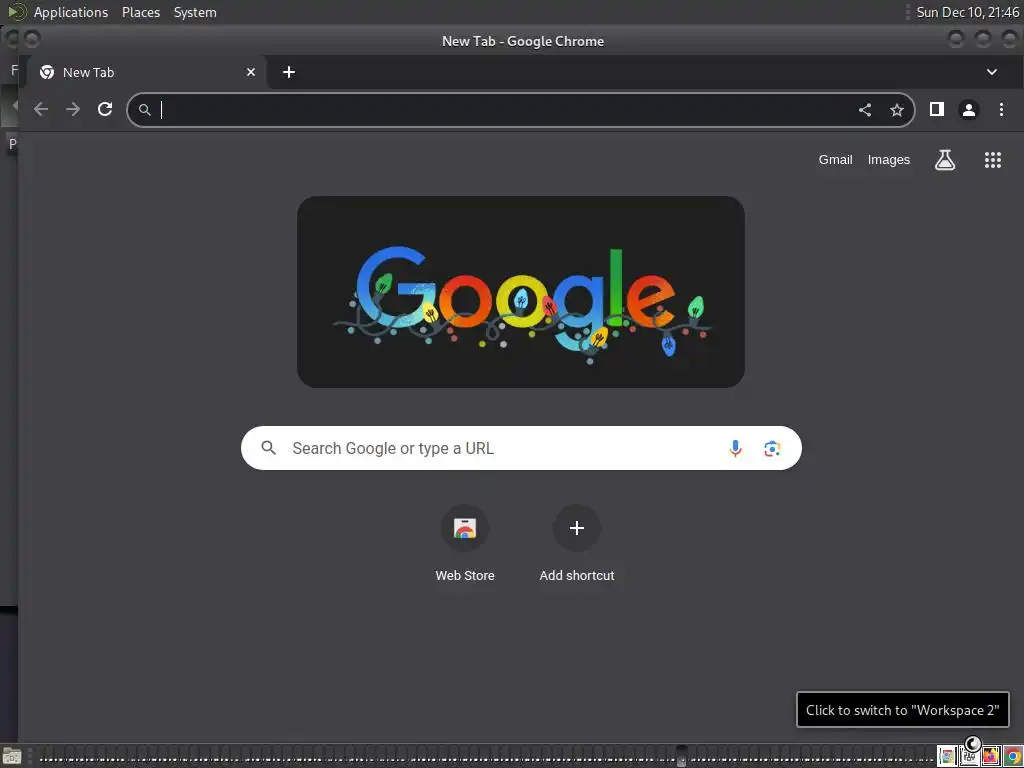Open Search Labs flask icon
This screenshot has width=1024, height=768.
click(x=944, y=160)
